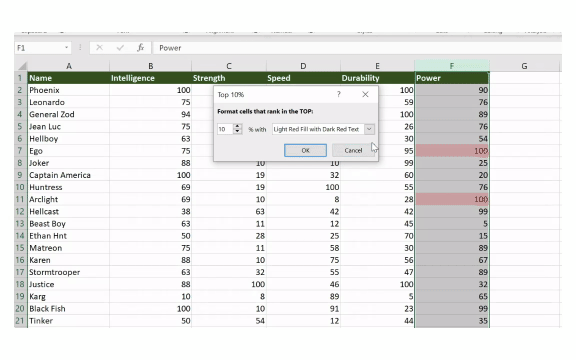Click Beast Boy's Power value 5
Viewport: 576px width, 360px height.
click(x=452, y=224)
